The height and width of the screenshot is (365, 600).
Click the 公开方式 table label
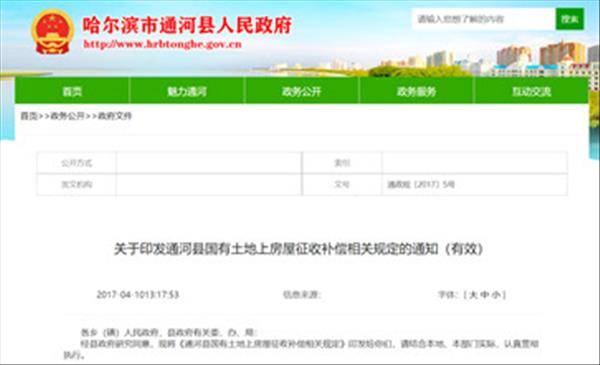(77, 163)
